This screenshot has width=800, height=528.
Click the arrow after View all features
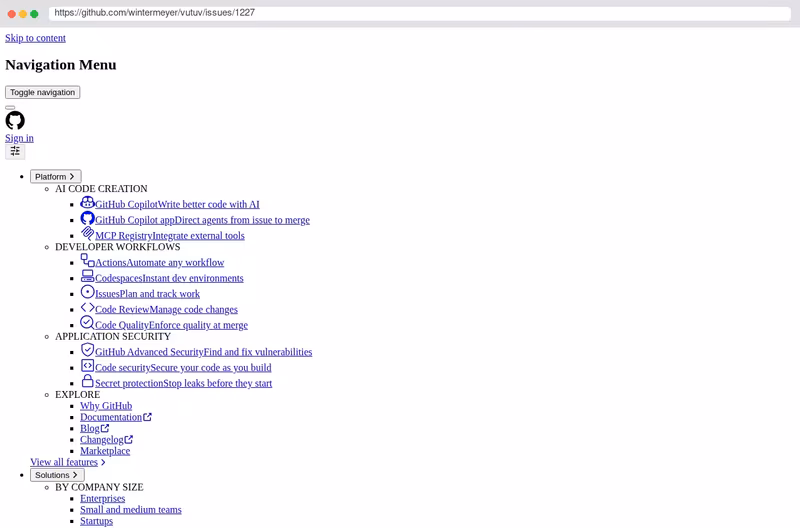103,462
